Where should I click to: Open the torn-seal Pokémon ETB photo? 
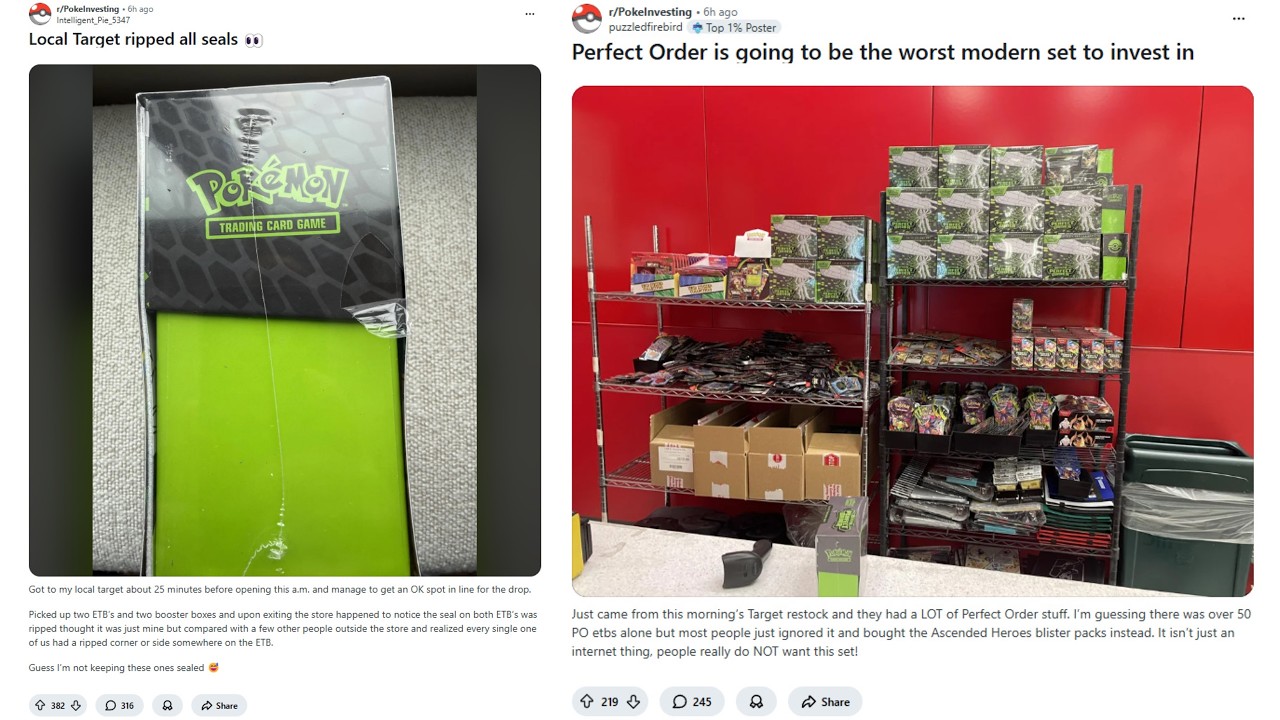pyautogui.click(x=285, y=320)
